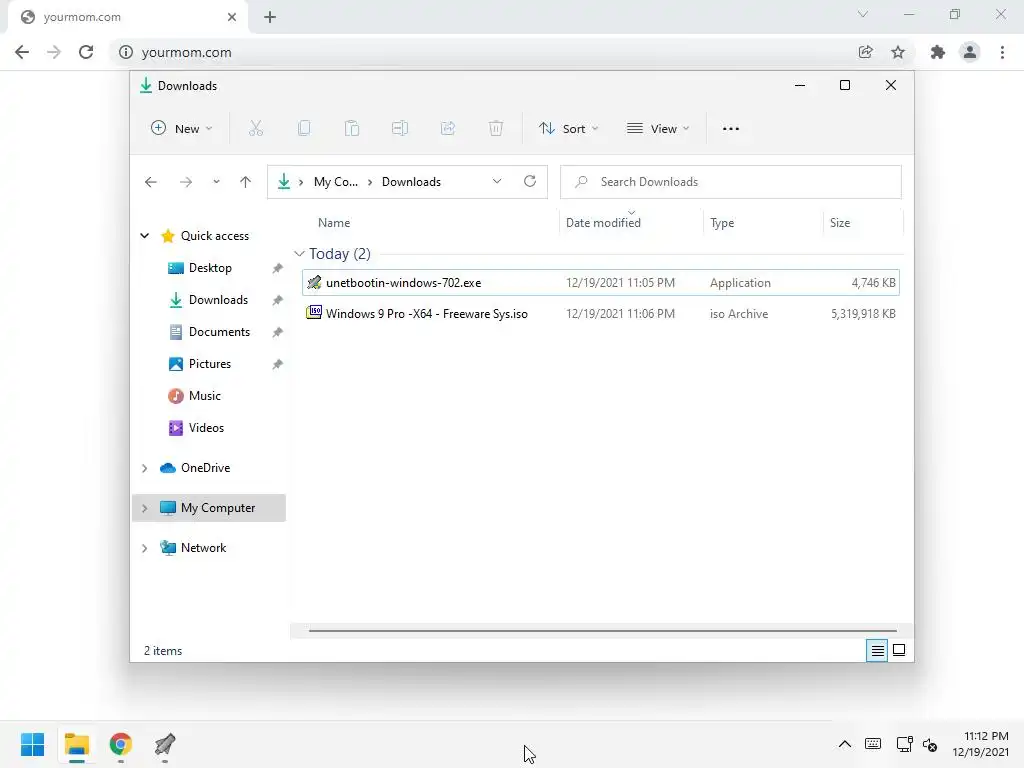Sort by the Size column header
Viewport: 1024px width, 768px height.
coord(840,223)
